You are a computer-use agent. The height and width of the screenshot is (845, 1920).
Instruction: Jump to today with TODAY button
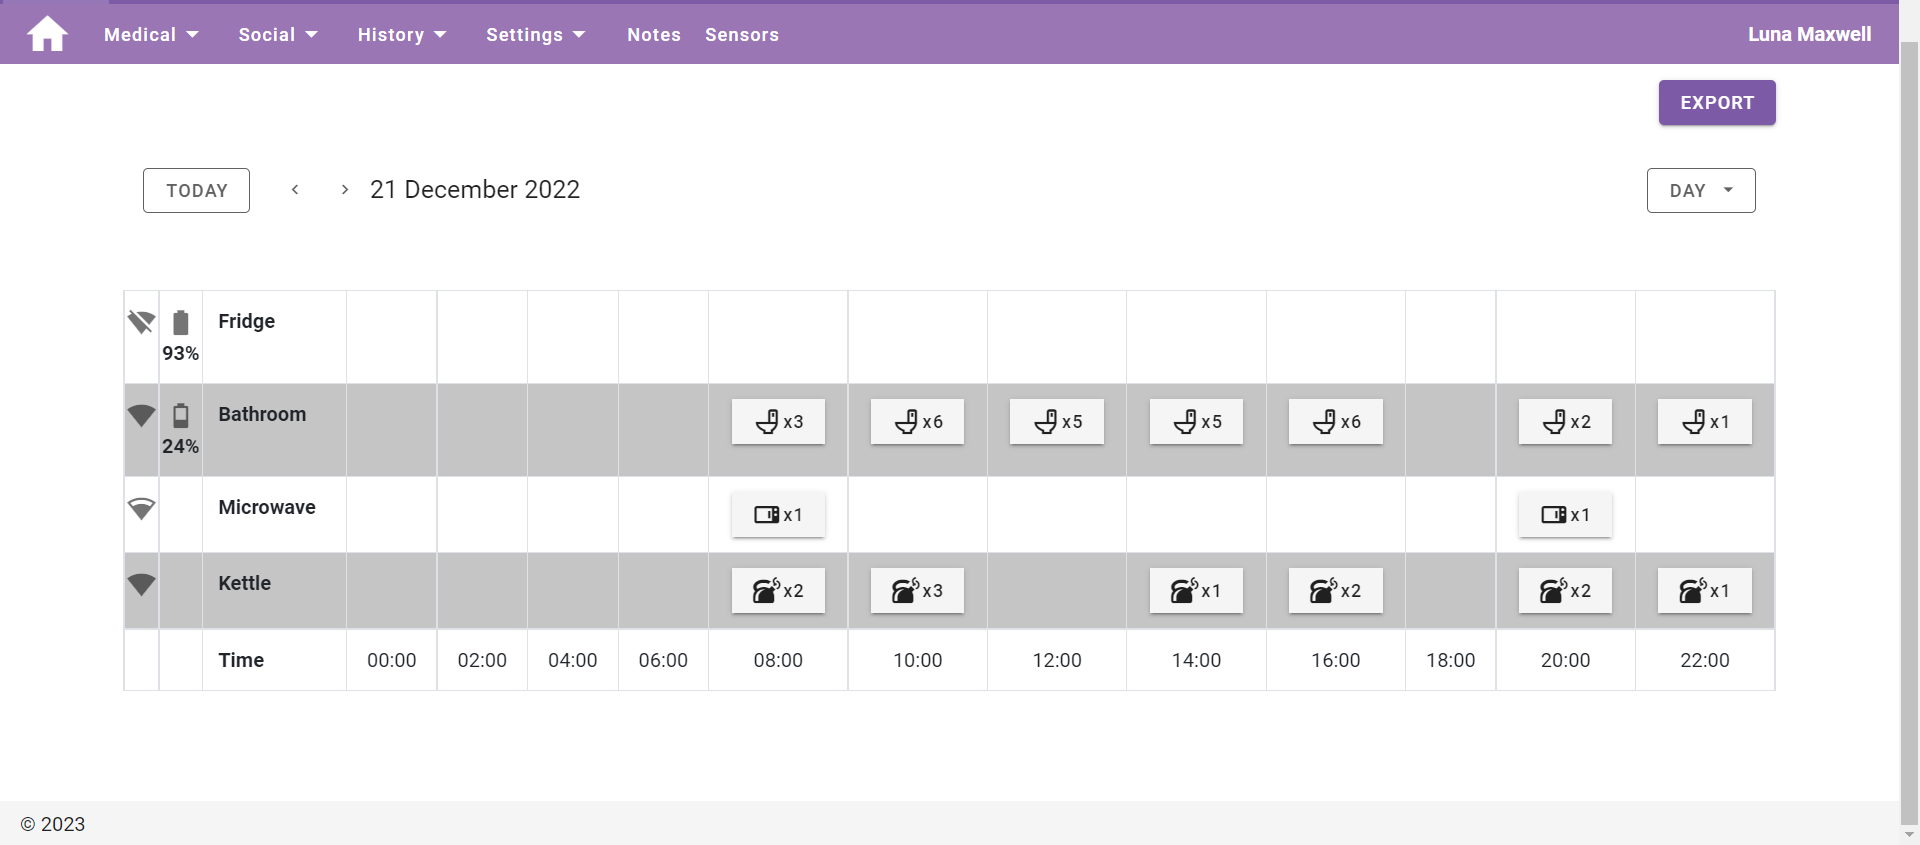point(196,191)
